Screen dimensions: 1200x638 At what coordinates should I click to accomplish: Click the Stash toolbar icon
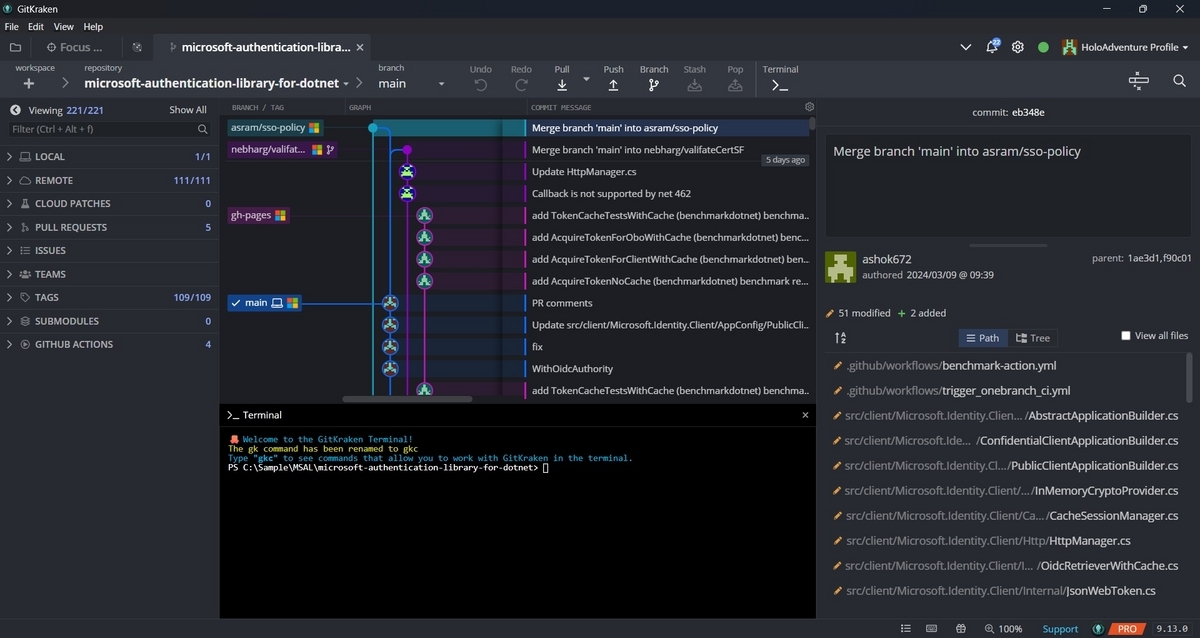click(695, 85)
